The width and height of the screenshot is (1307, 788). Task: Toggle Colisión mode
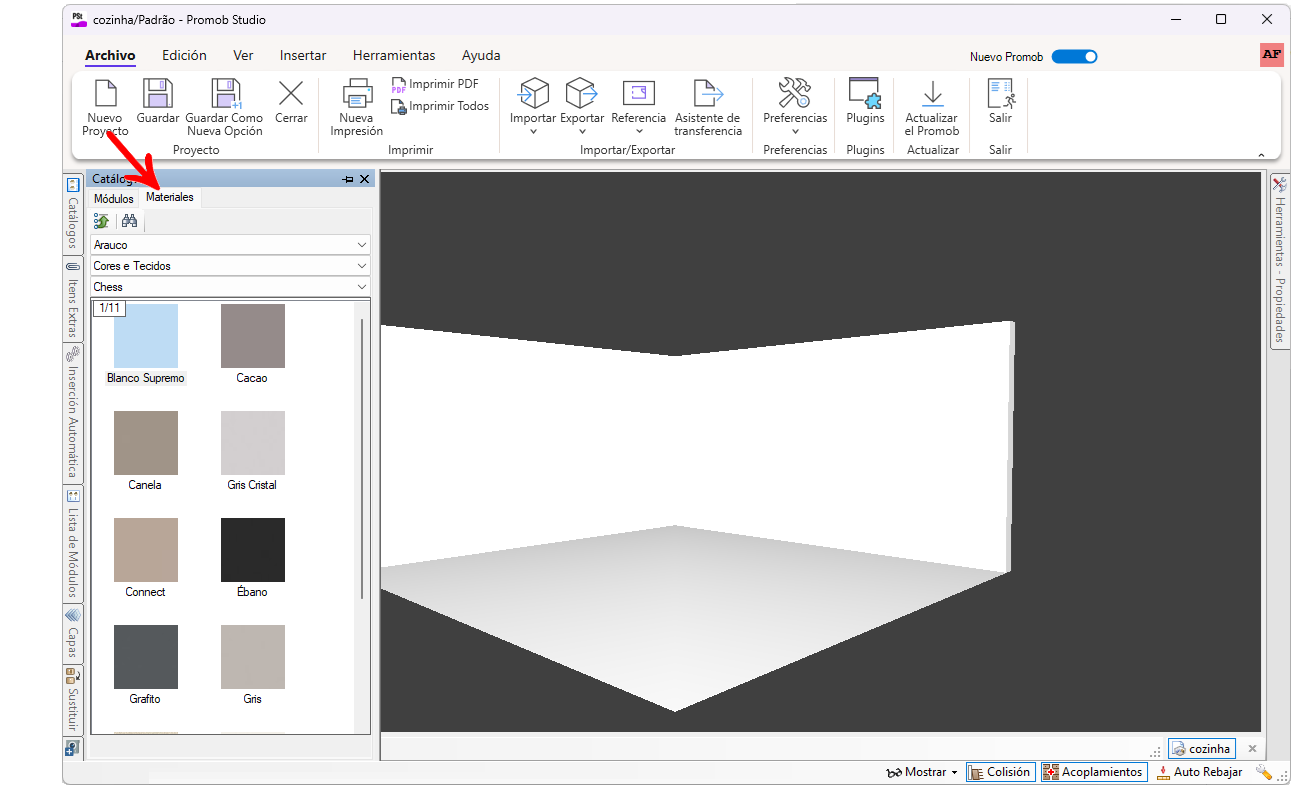[1001, 772]
